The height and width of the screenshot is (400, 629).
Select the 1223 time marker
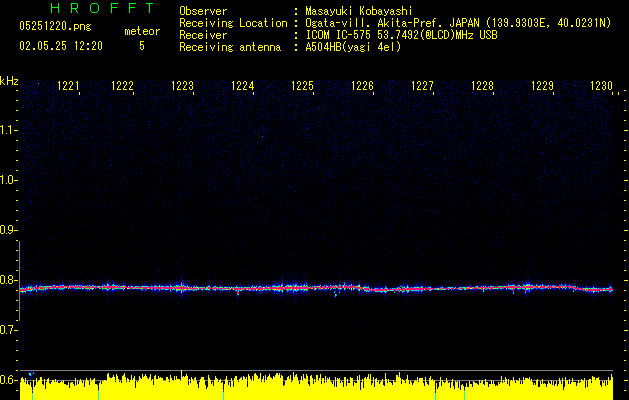click(x=182, y=87)
